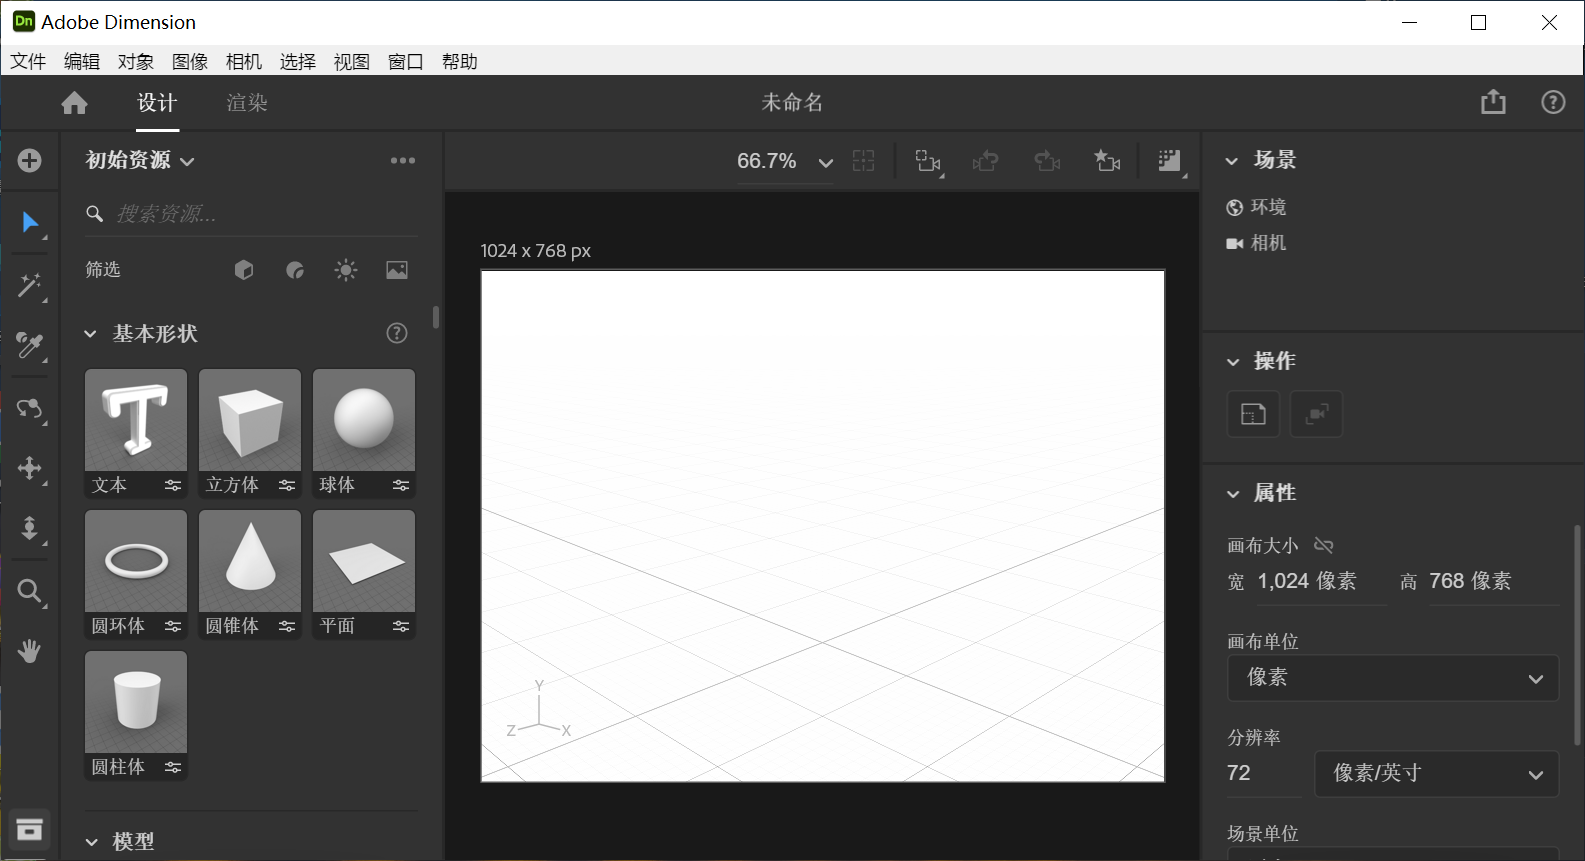
Task: Open the File menu
Action: (28, 62)
